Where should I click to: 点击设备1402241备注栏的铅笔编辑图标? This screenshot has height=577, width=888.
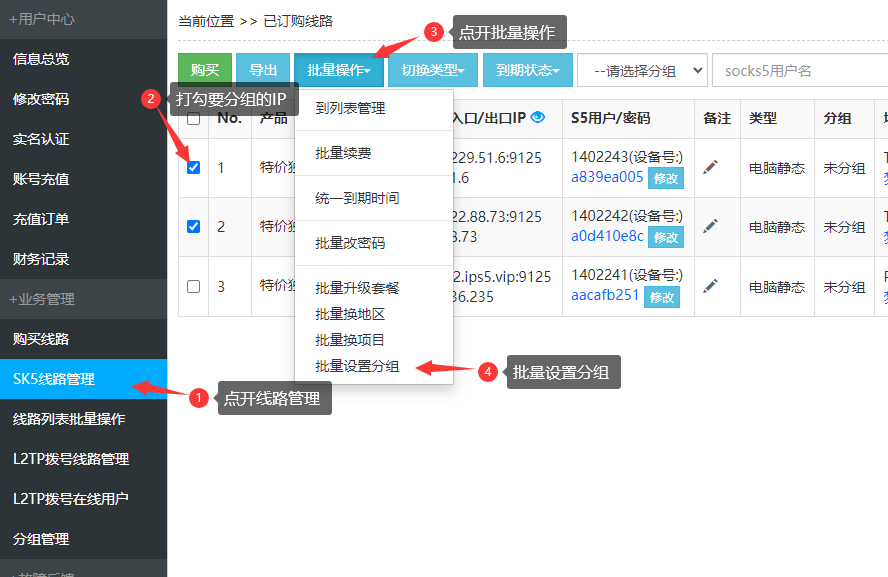click(711, 283)
